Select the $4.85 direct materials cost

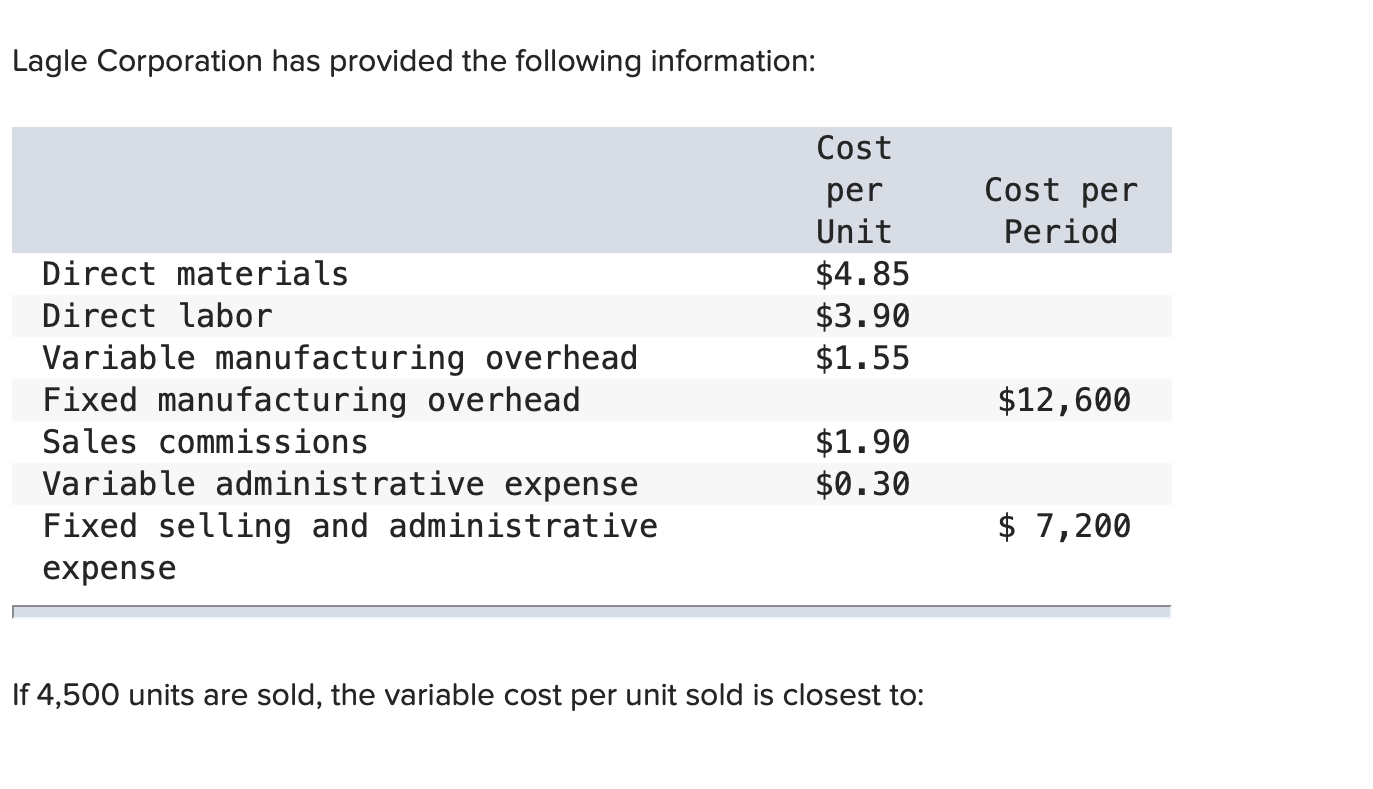[x=862, y=274]
